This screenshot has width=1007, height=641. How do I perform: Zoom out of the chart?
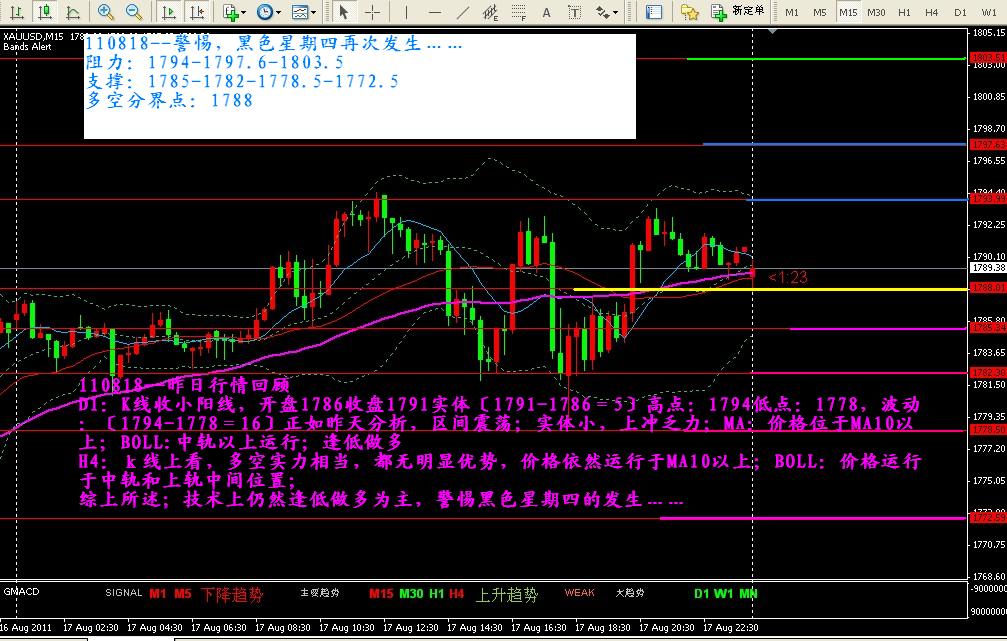[134, 12]
